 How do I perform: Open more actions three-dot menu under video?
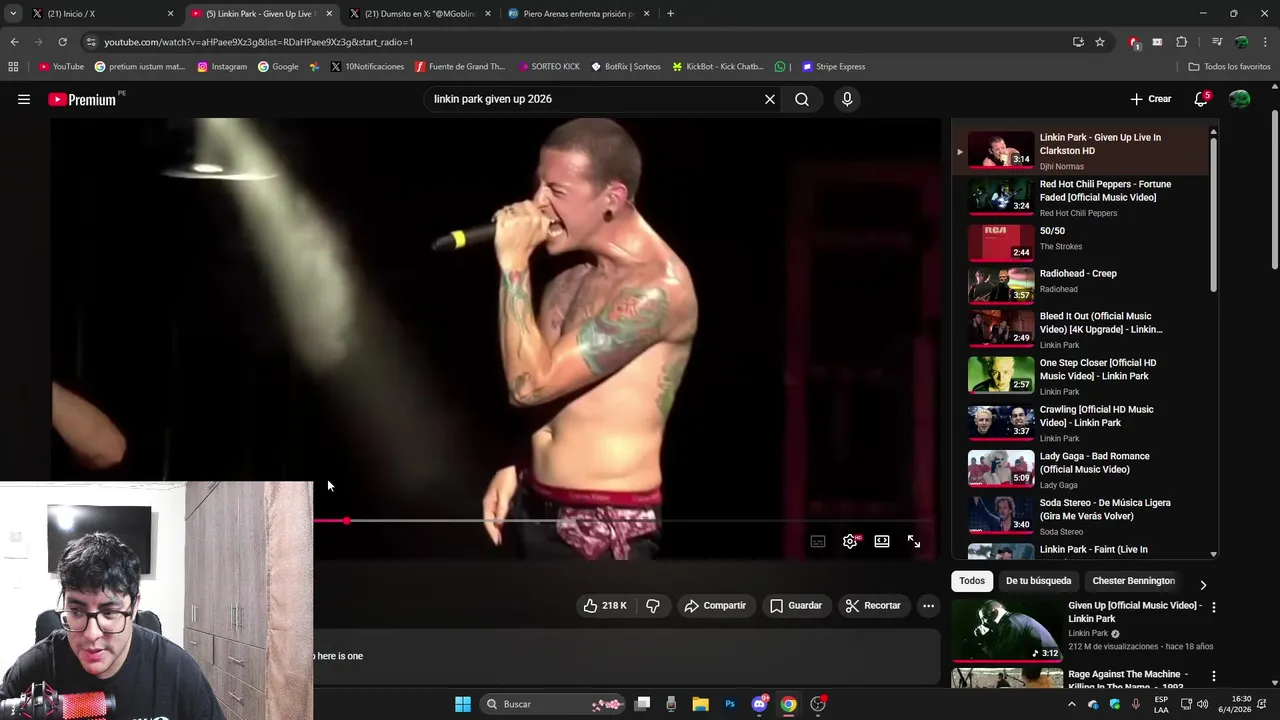point(928,605)
